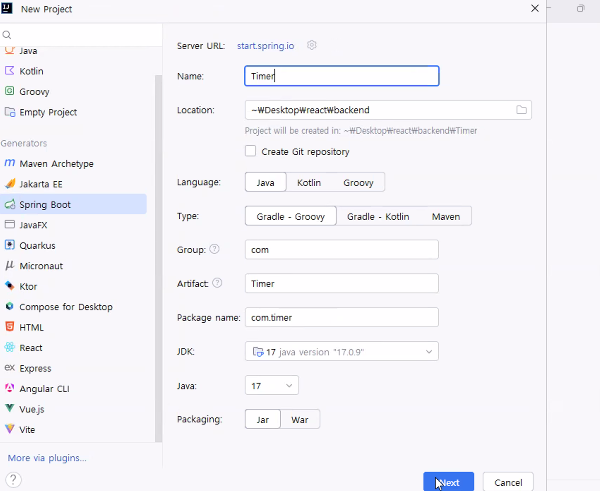This screenshot has width=600, height=491.
Task: Select the Maven Archetype generator icon
Action: [x=10, y=163]
